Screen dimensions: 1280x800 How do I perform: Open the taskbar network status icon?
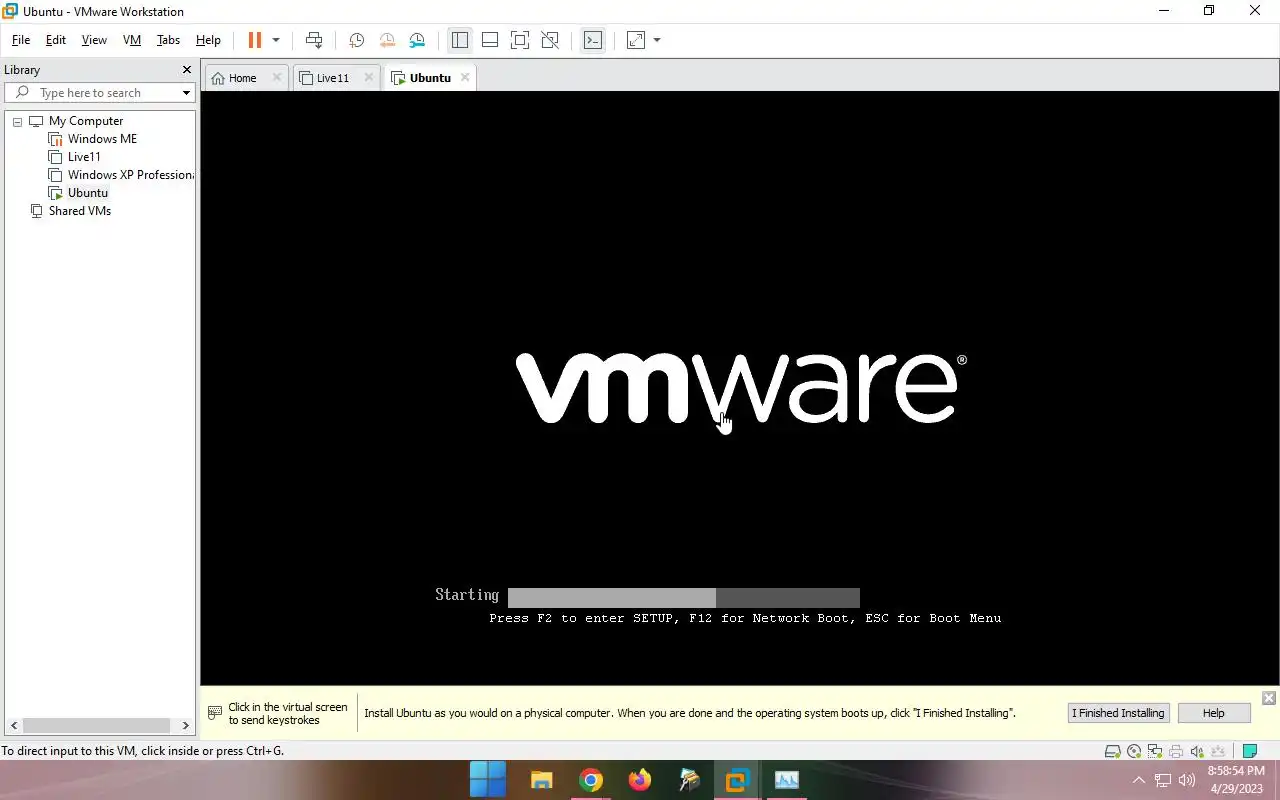point(1163,780)
